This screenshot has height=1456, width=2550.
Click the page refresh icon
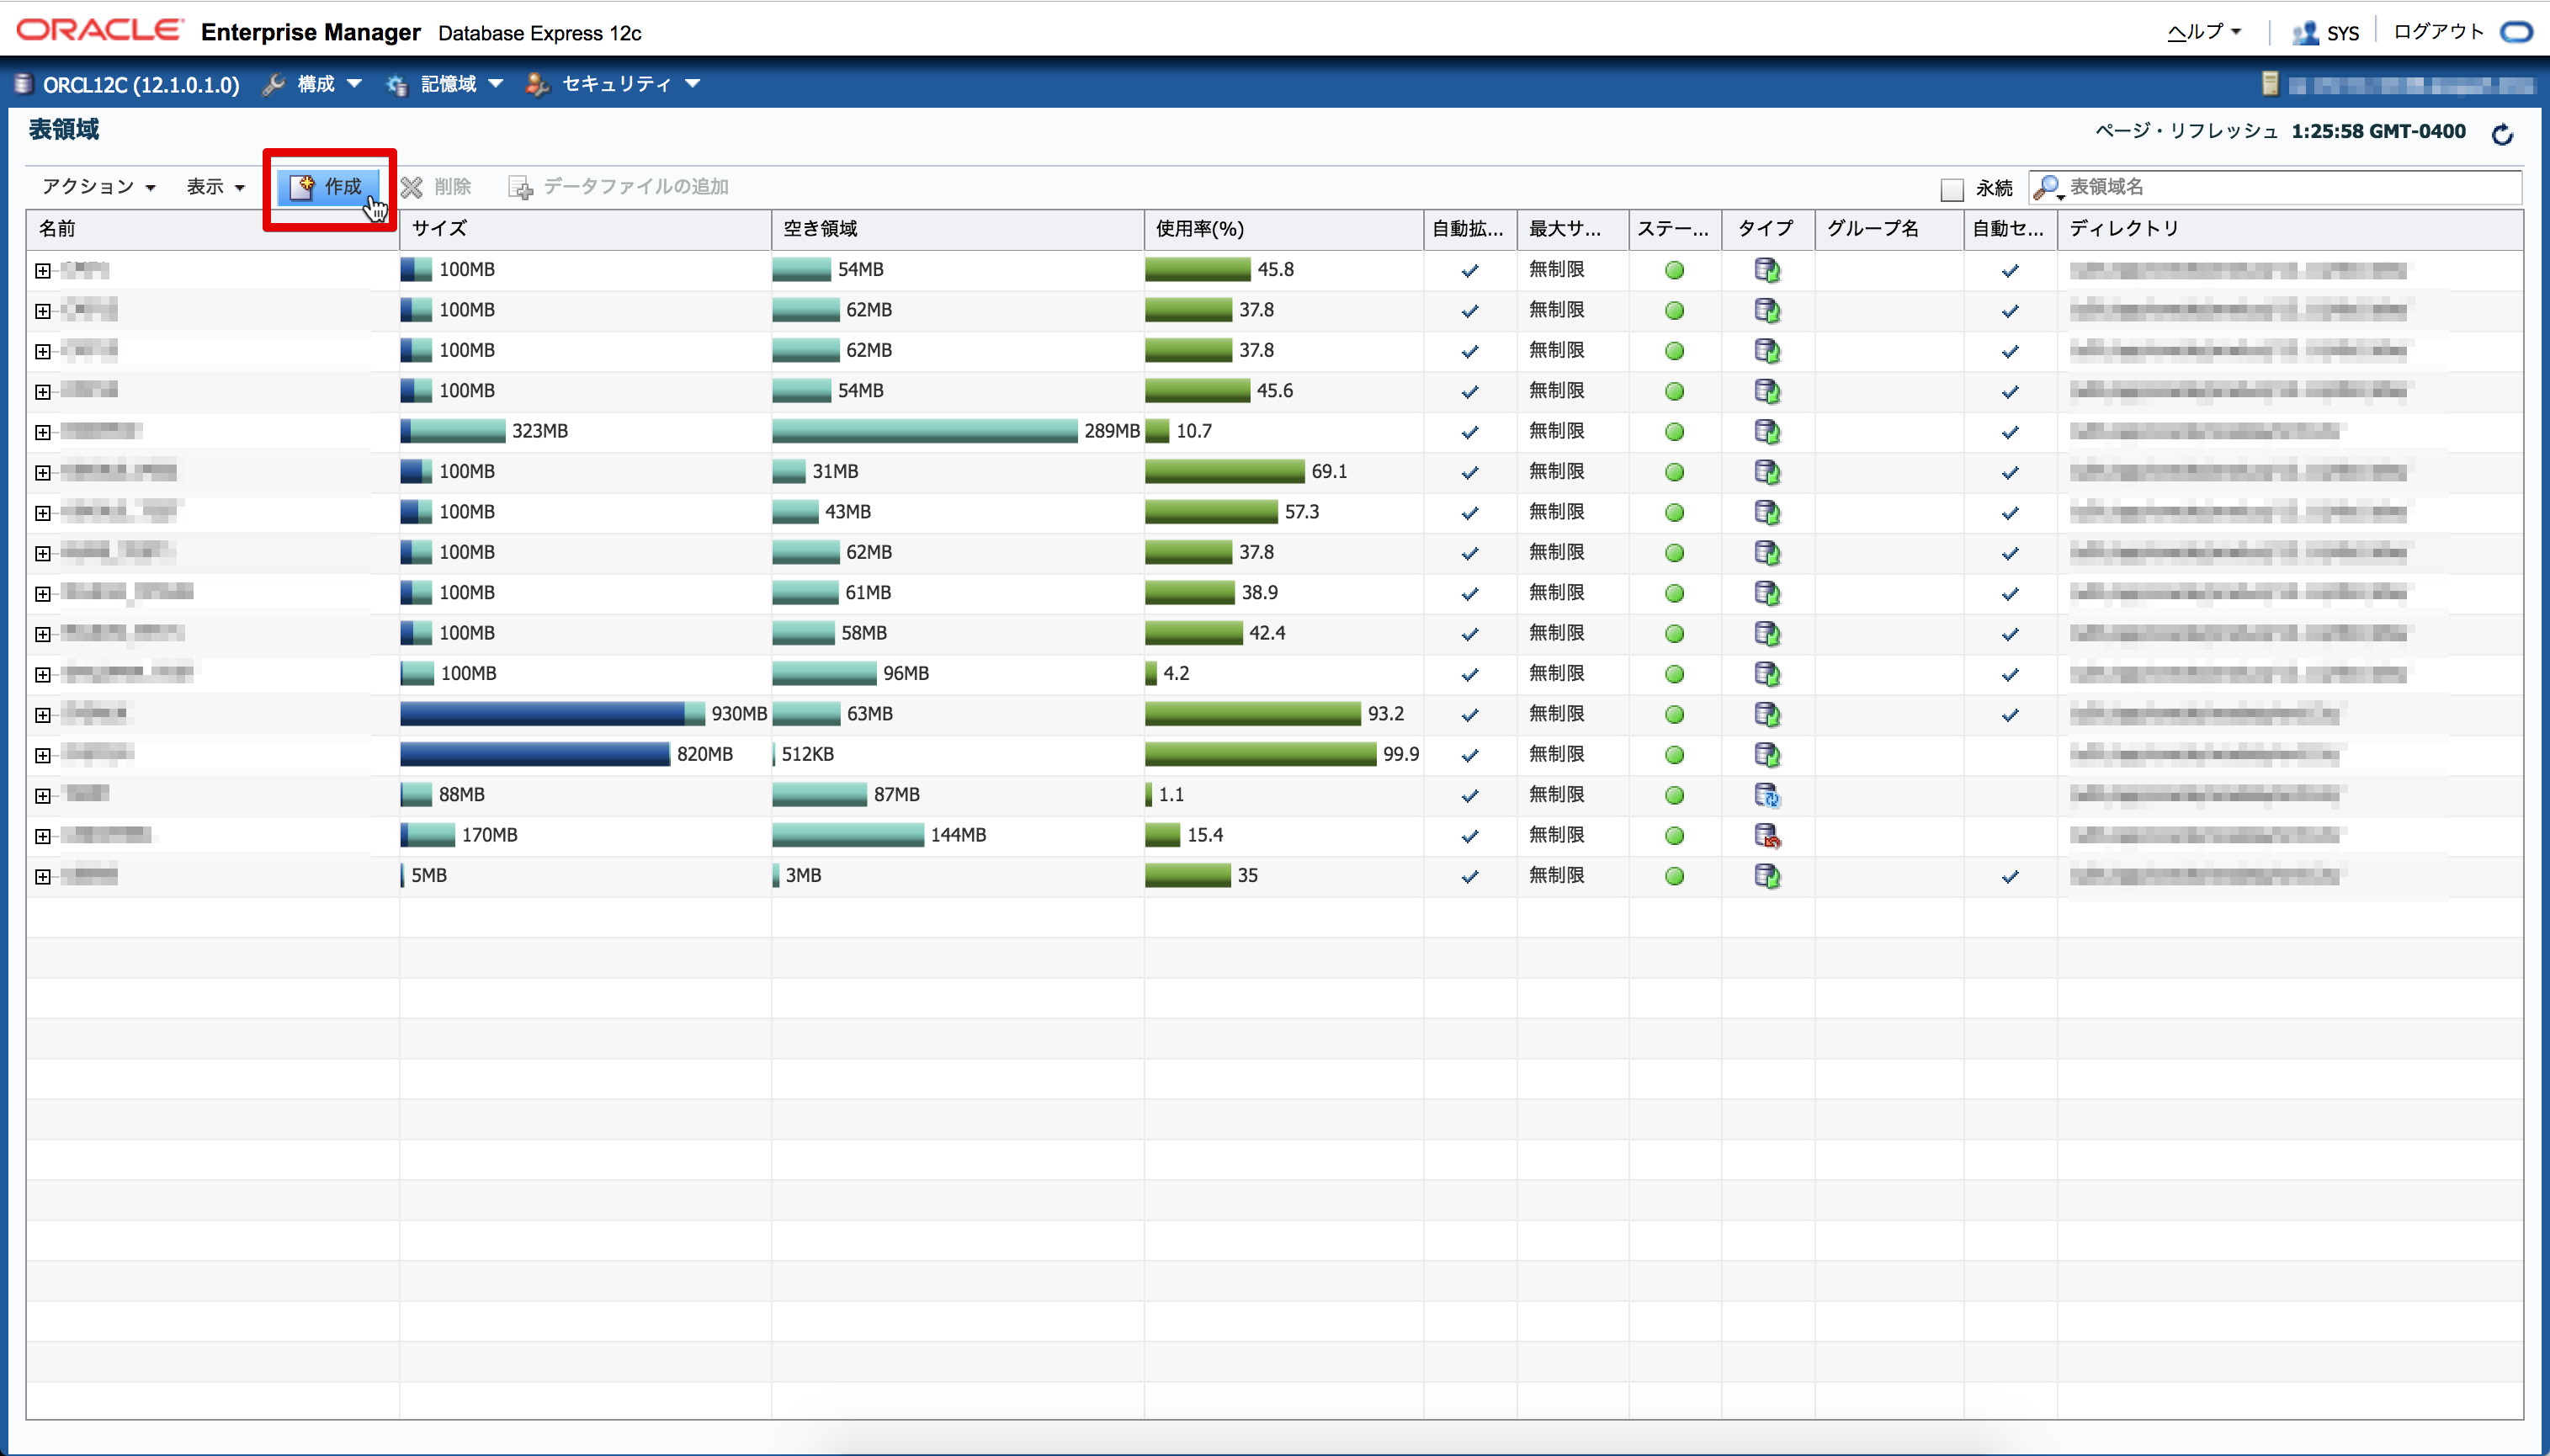(2502, 134)
